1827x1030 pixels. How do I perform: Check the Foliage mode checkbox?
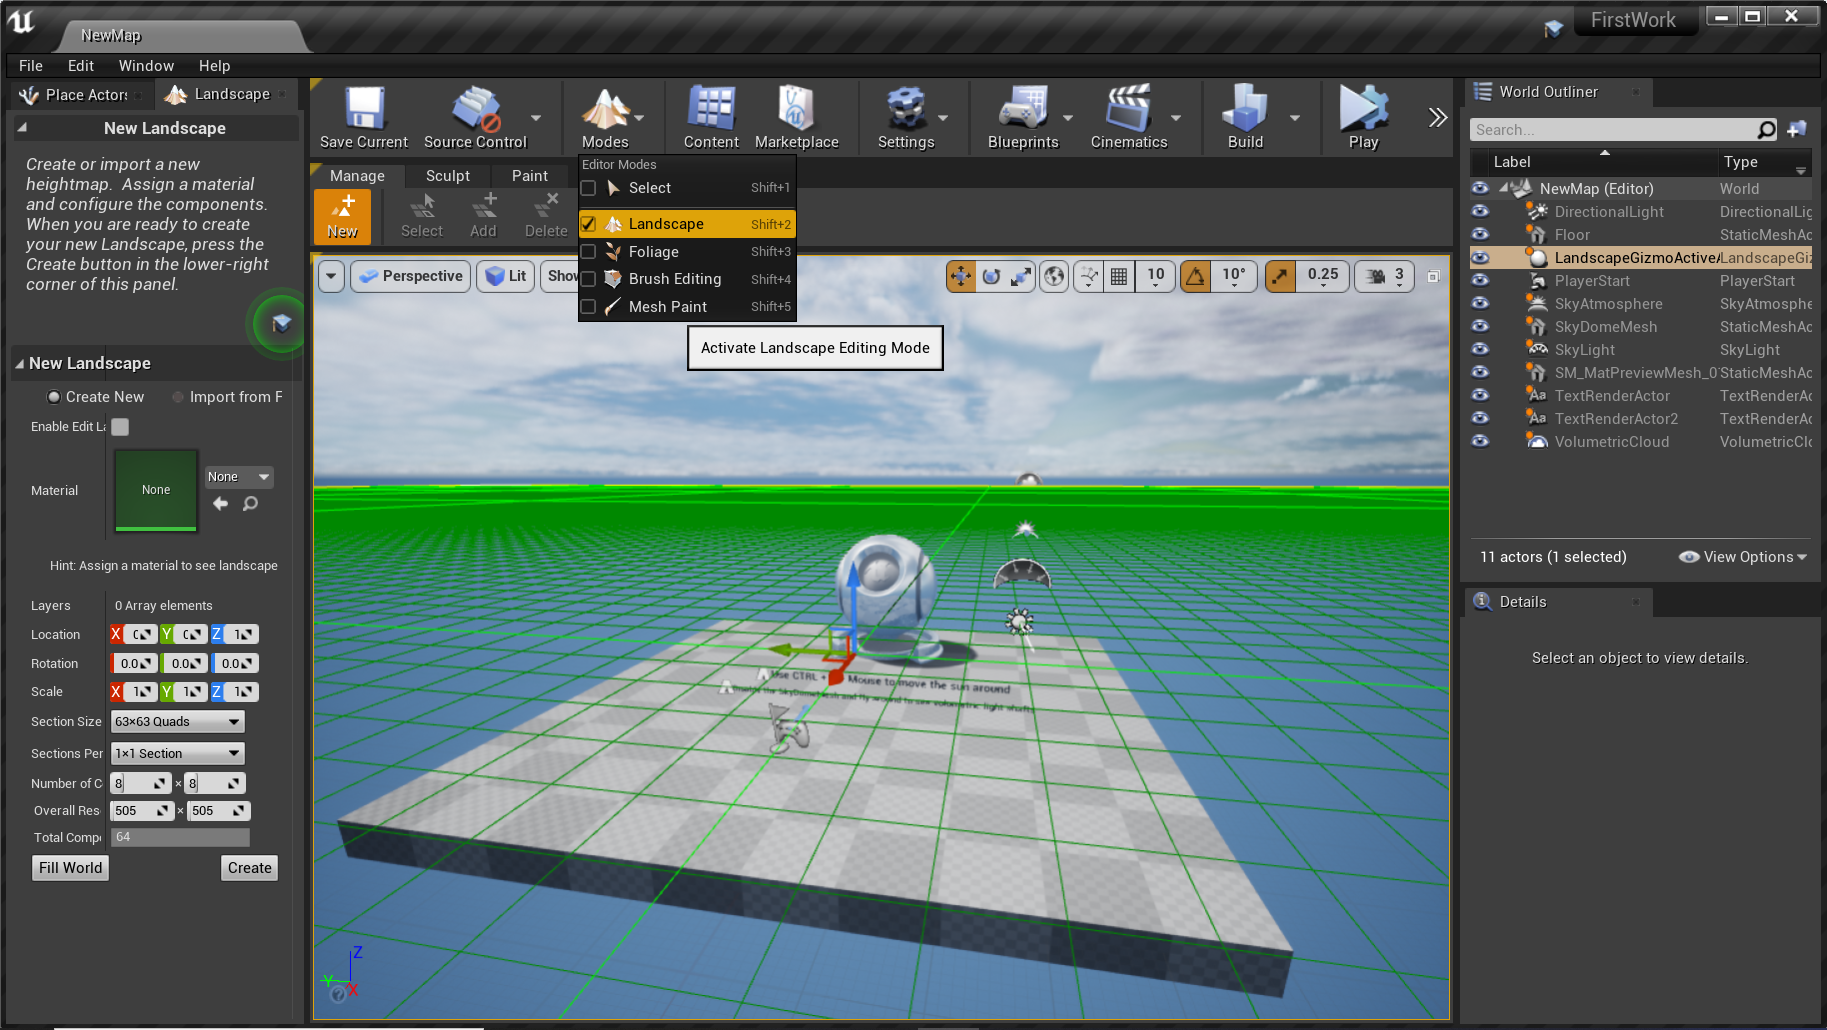pyautogui.click(x=588, y=252)
